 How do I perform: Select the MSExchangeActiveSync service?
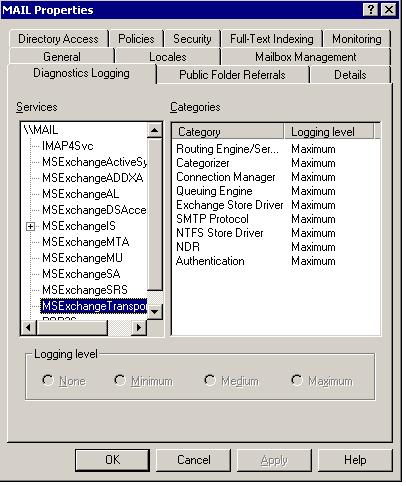pos(94,162)
